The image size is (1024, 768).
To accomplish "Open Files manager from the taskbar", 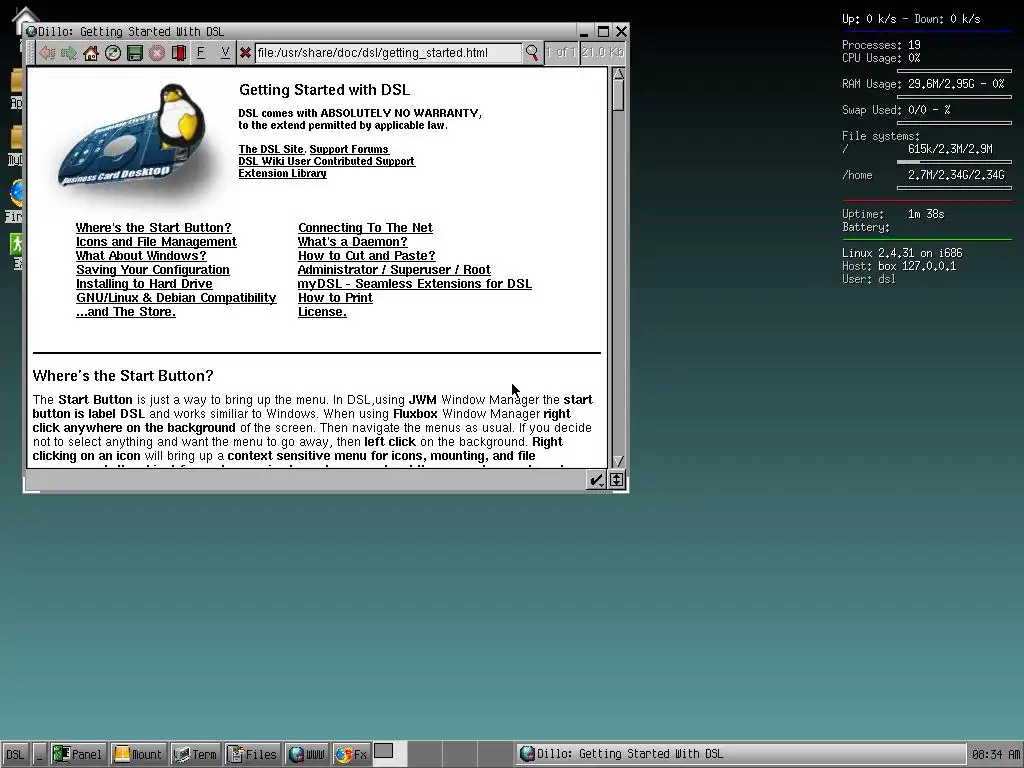I will pos(252,754).
